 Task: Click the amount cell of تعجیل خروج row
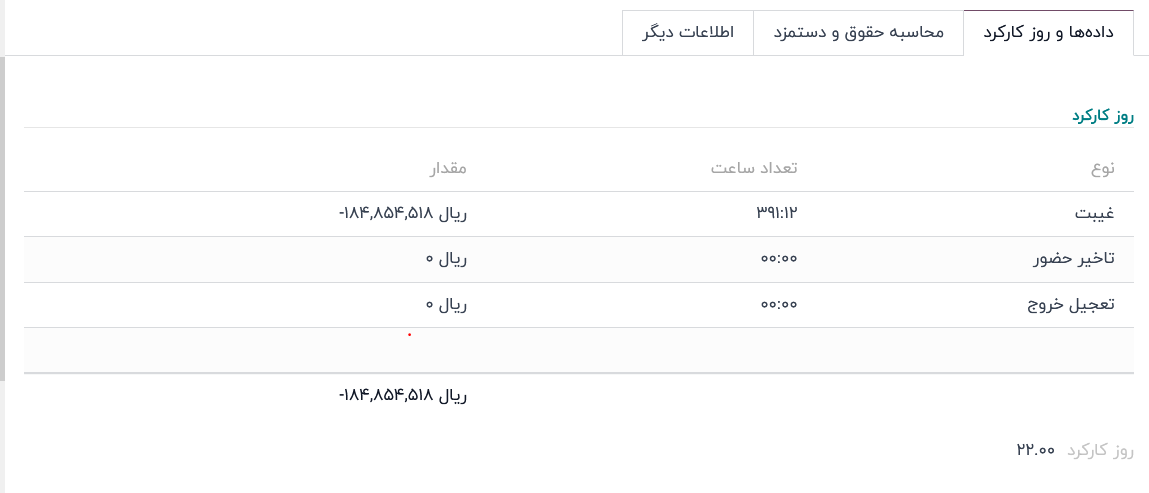446,304
